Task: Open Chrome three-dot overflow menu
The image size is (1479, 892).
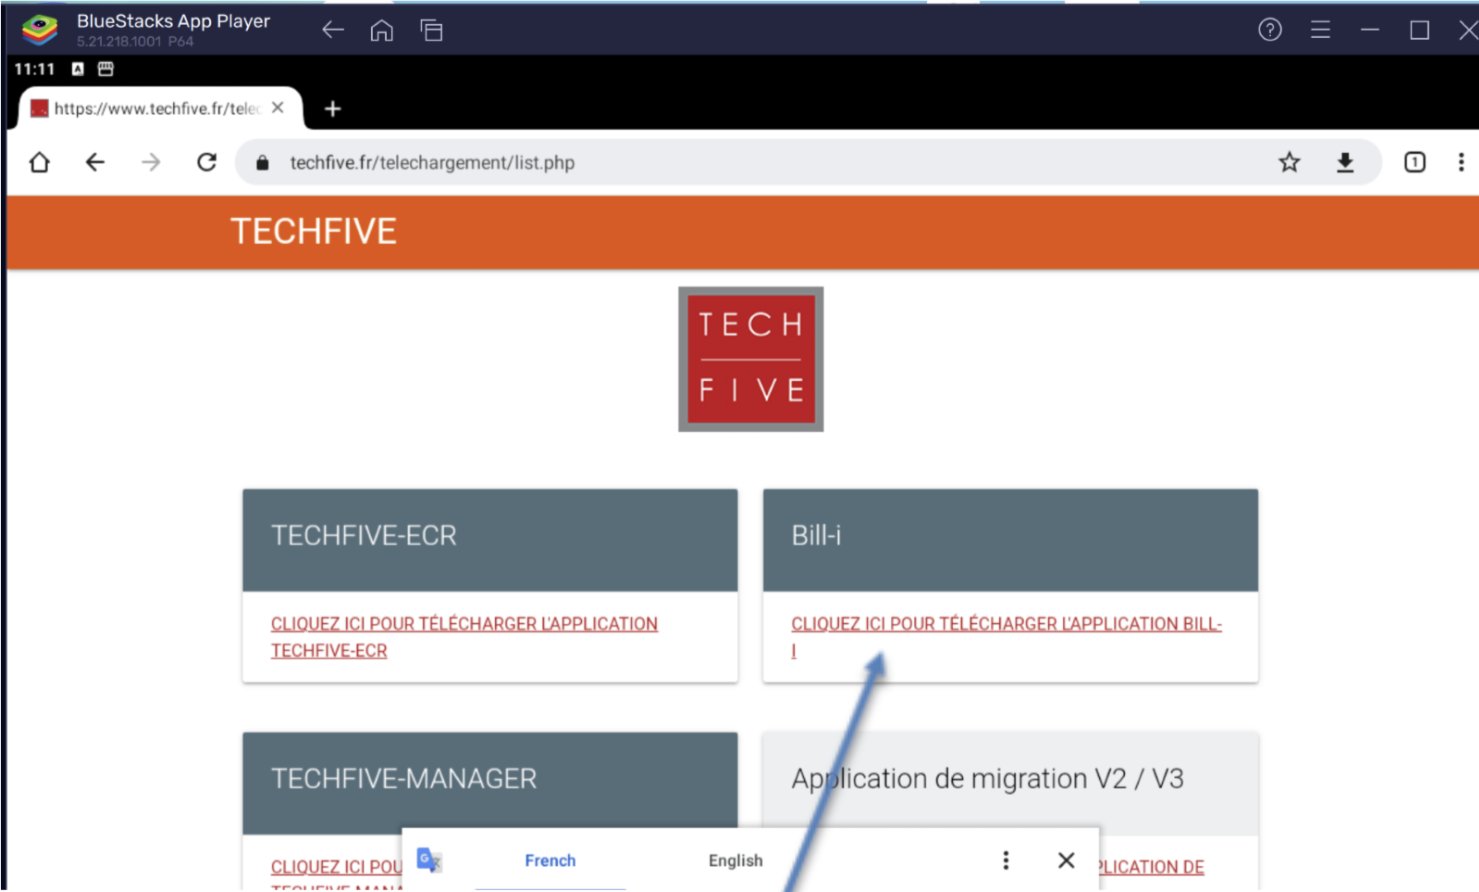Action: 1461,162
